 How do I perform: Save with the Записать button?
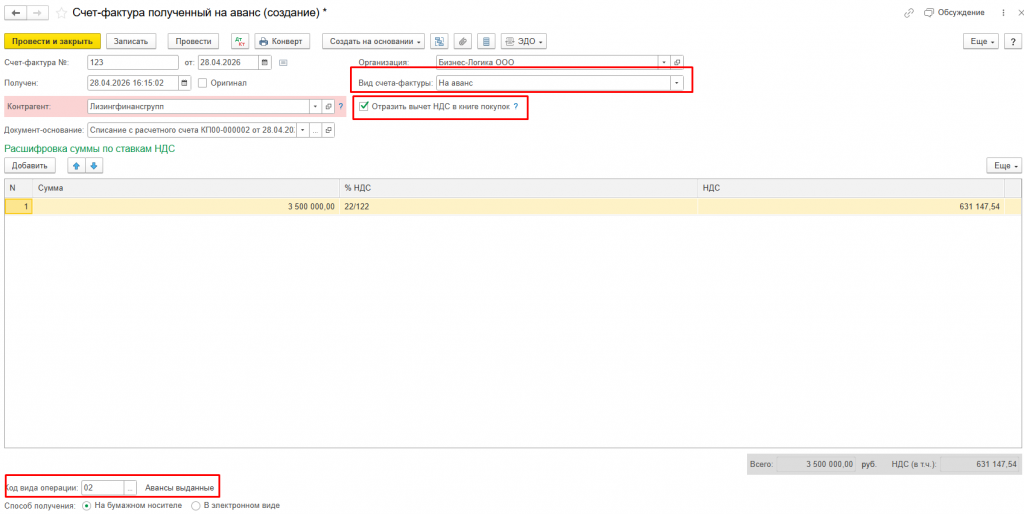coord(131,41)
